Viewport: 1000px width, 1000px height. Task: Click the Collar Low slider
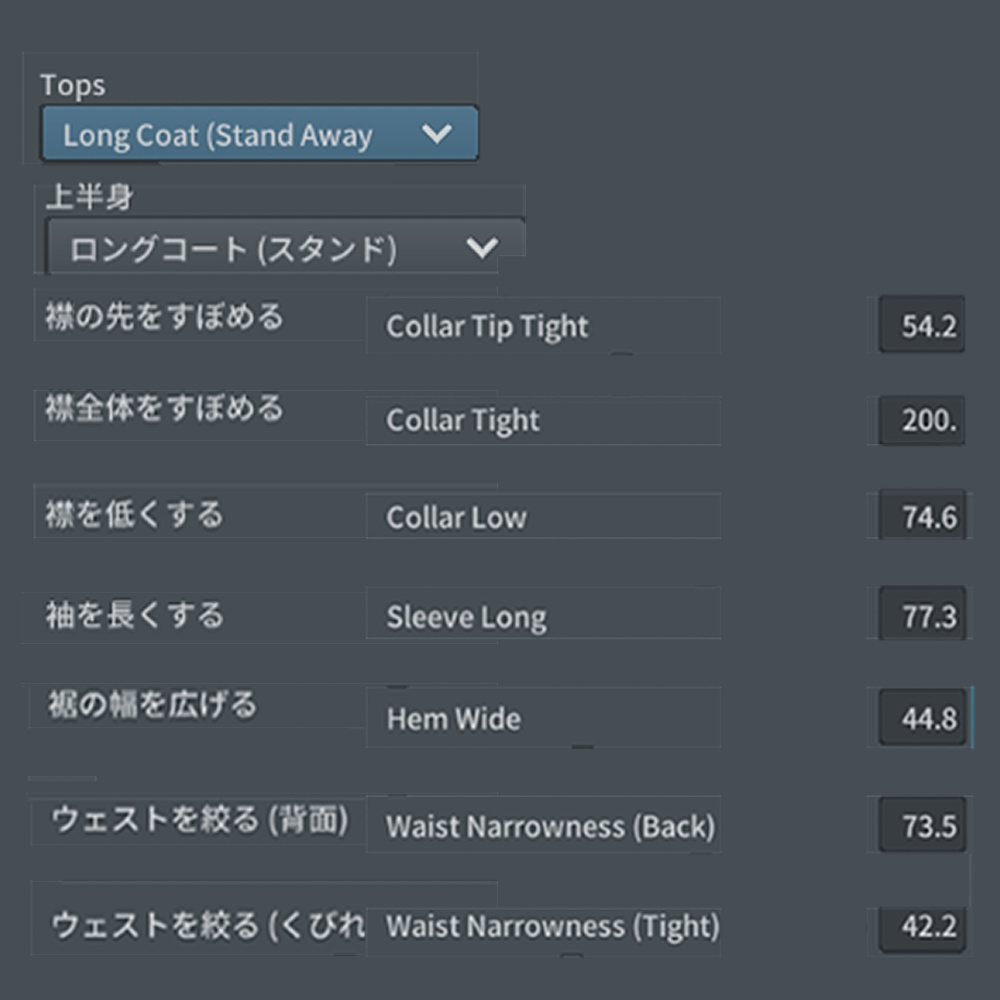point(545,517)
